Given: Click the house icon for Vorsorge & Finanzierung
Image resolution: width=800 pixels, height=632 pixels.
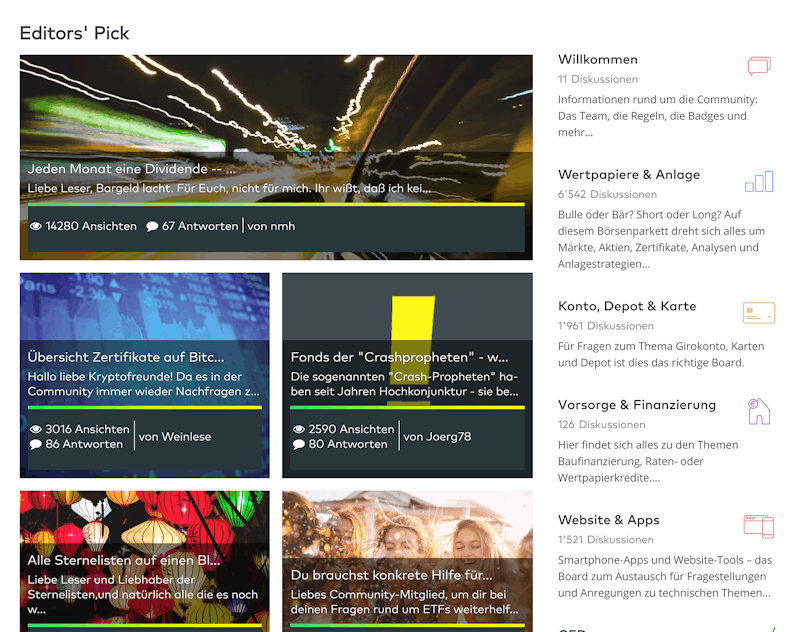Looking at the screenshot, I should point(759,411).
